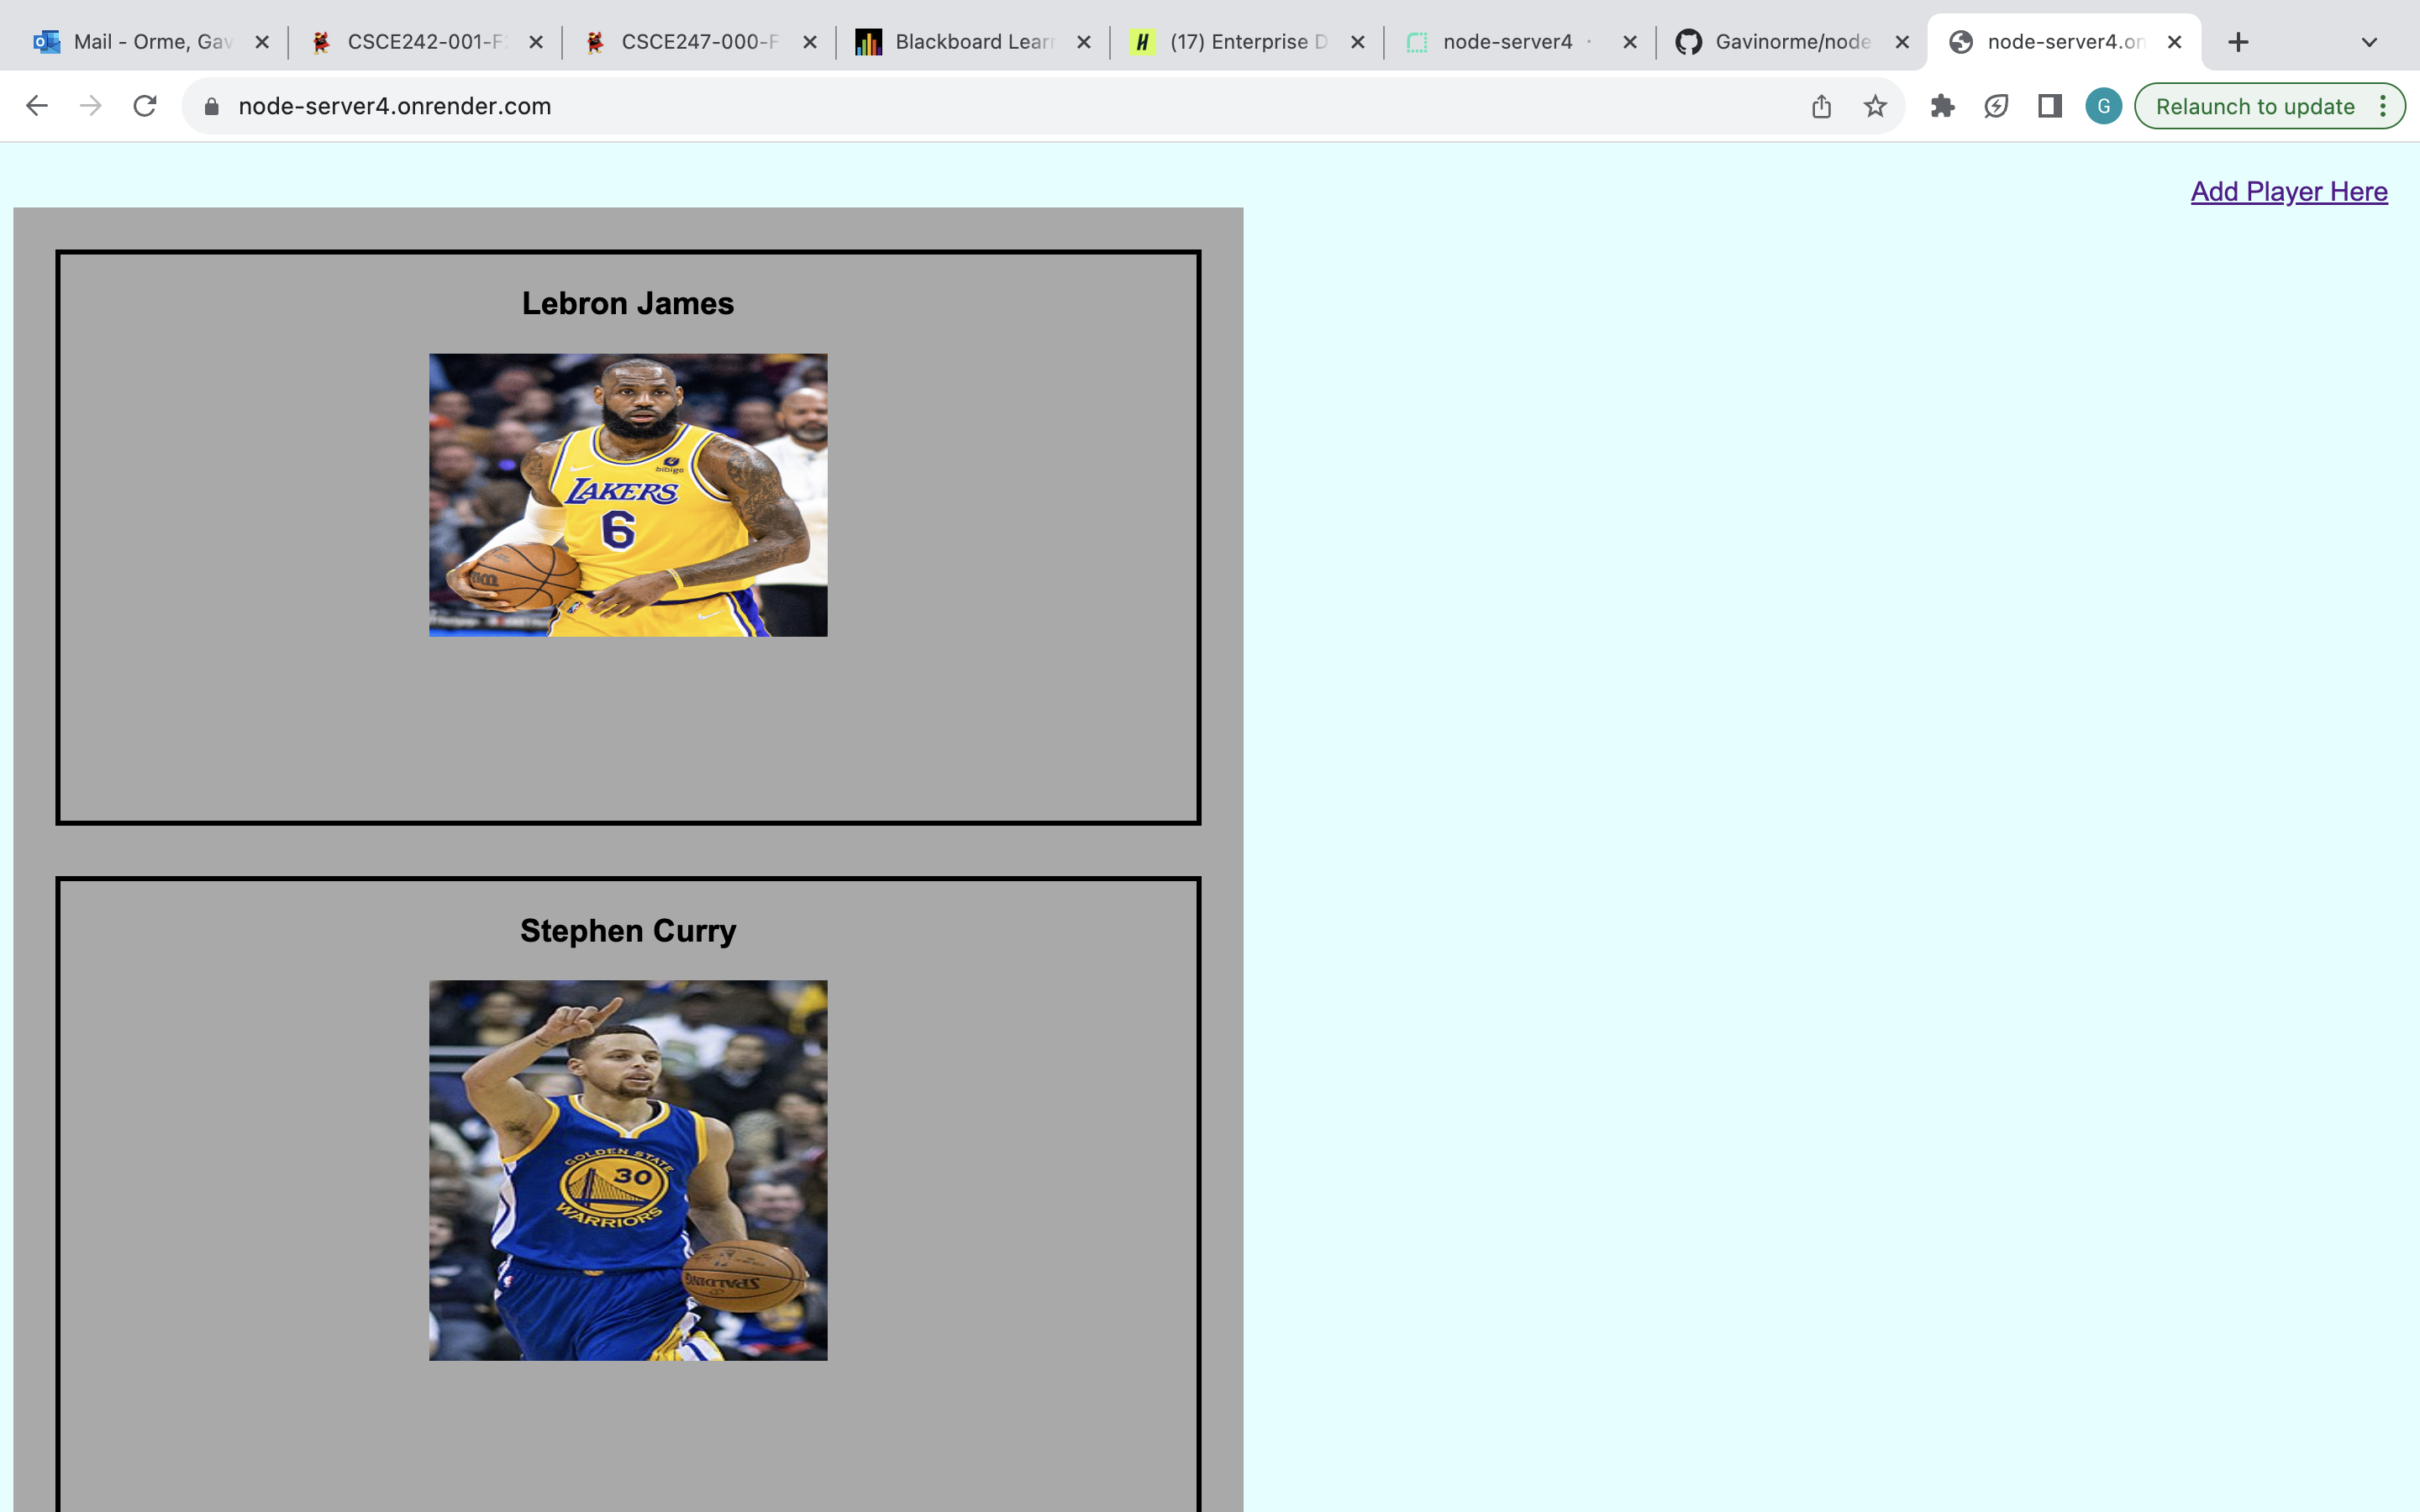The width and height of the screenshot is (2420, 1512).
Task: Toggle the browser side panel
Action: pyautogui.click(x=2050, y=106)
